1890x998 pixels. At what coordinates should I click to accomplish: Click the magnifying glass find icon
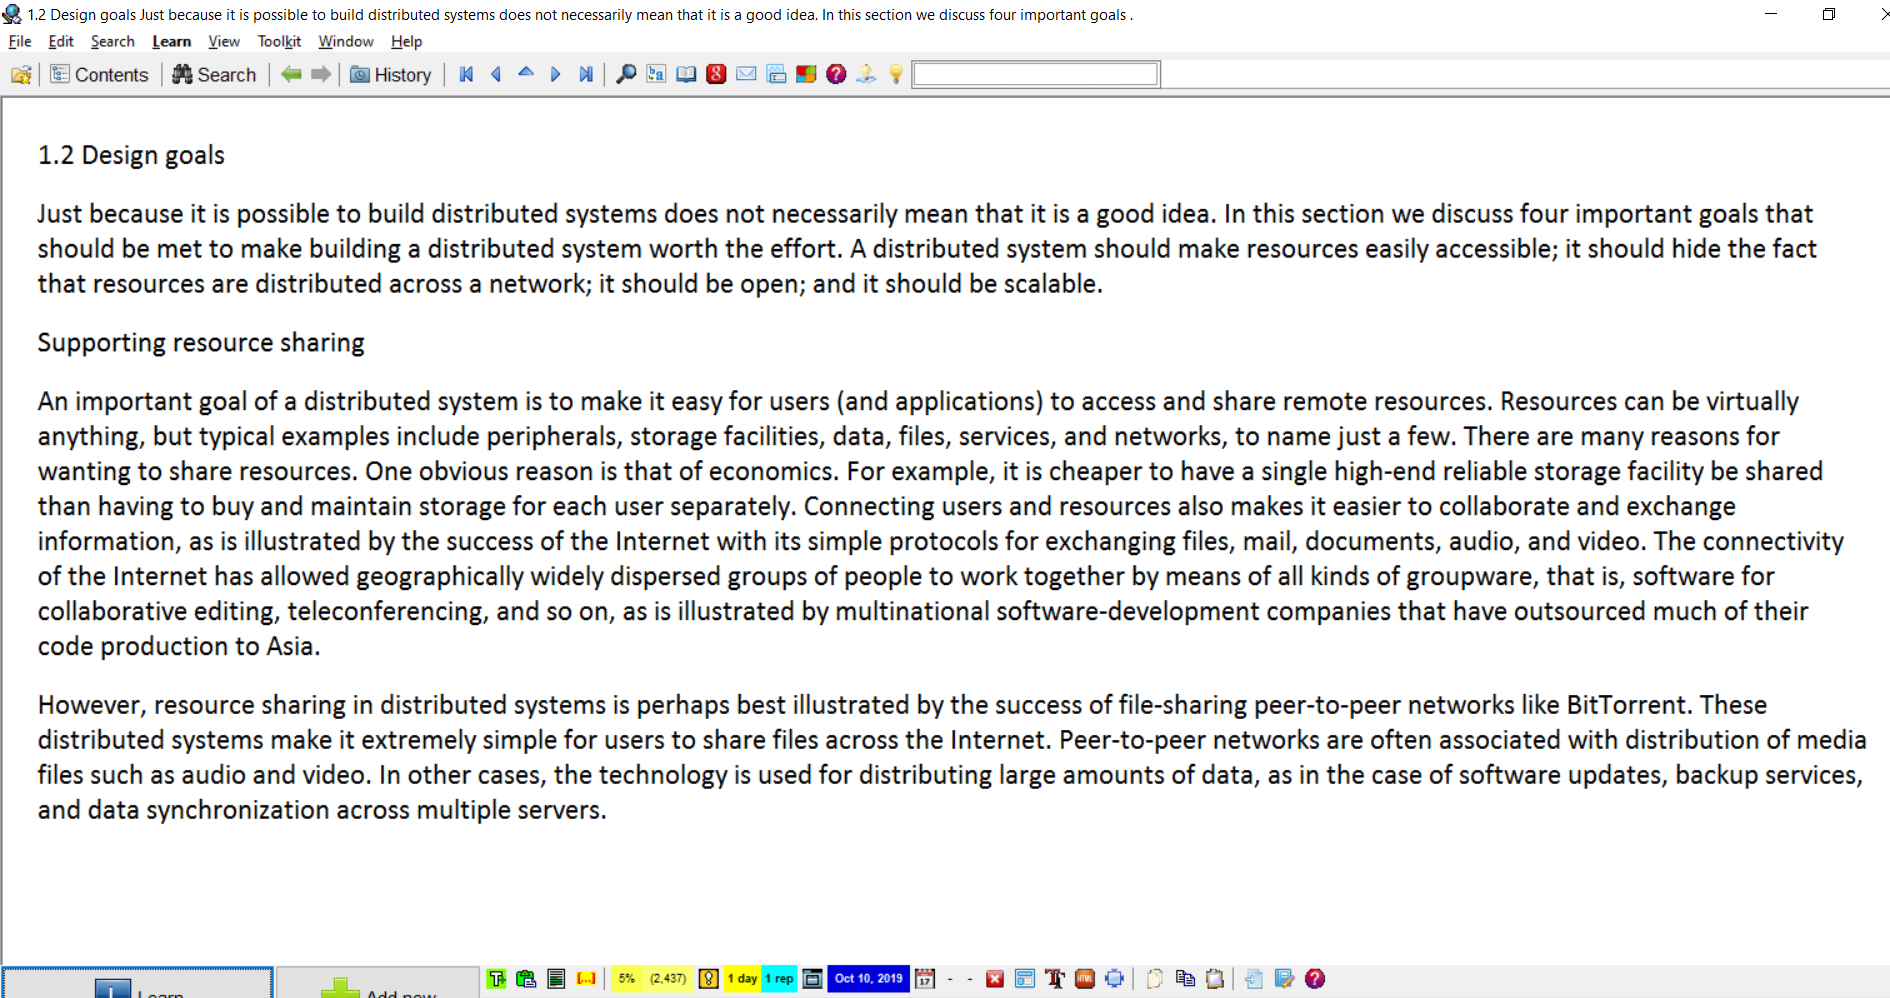pyautogui.click(x=626, y=74)
